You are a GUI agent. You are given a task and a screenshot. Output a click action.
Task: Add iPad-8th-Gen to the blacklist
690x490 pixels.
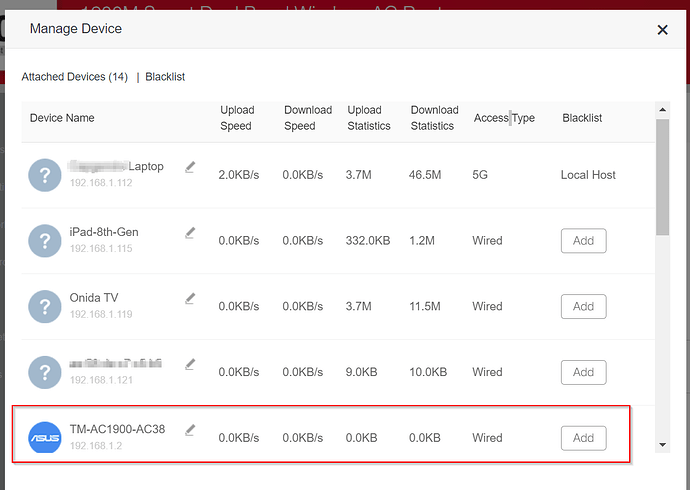coord(583,241)
